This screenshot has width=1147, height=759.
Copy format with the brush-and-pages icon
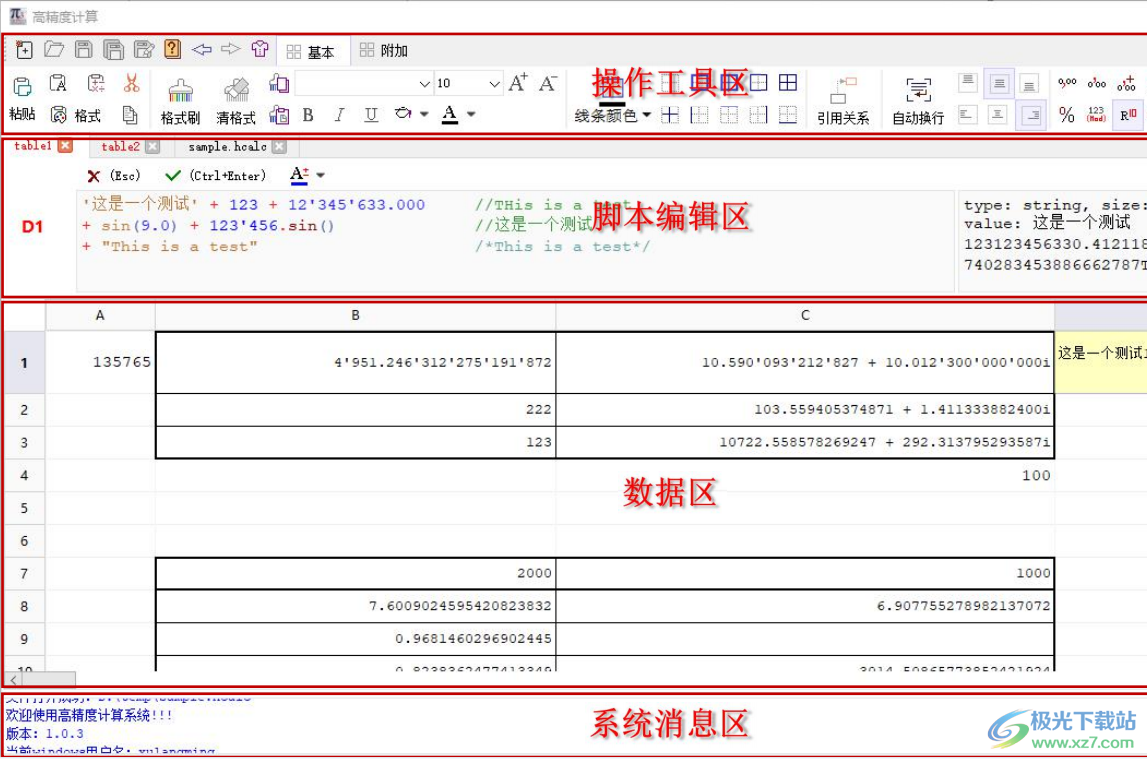click(279, 83)
